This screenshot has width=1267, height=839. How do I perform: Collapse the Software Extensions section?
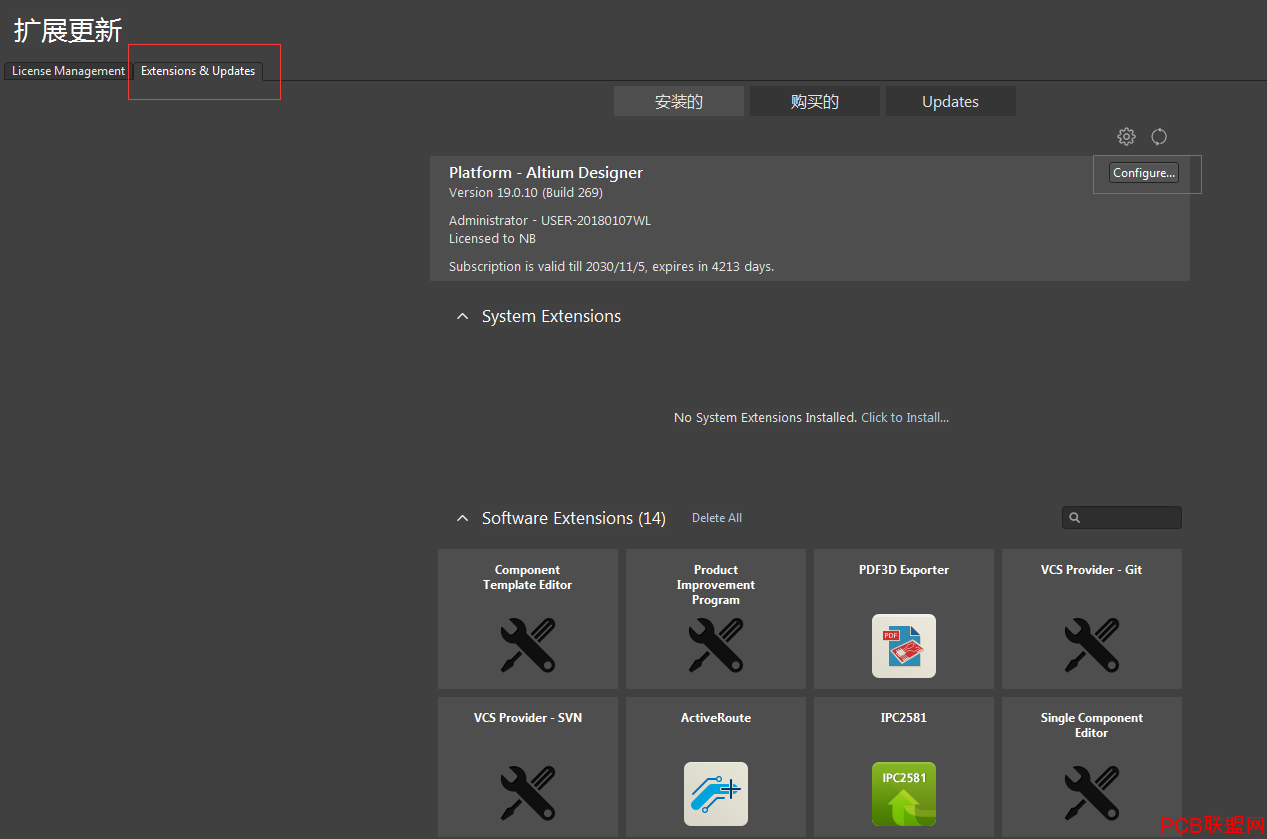[x=462, y=518]
